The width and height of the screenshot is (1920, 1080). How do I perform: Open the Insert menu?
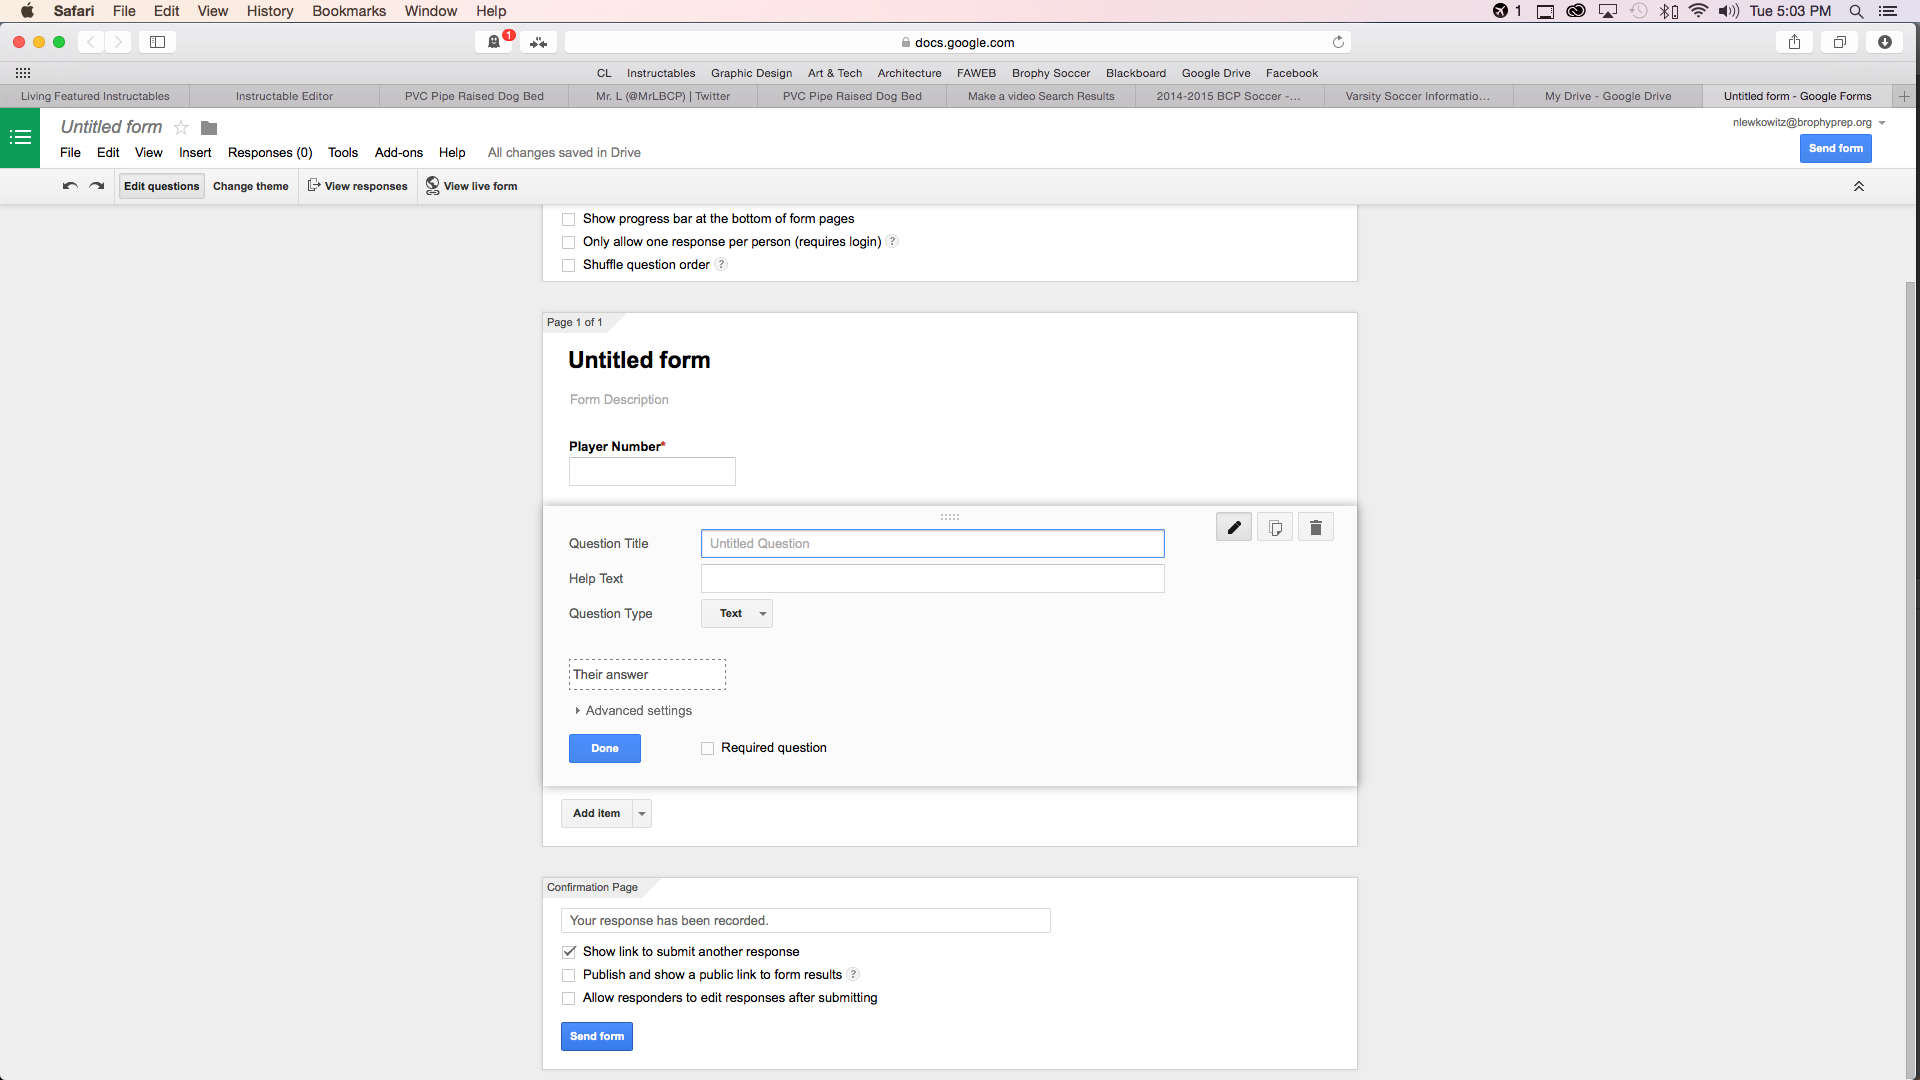194,153
